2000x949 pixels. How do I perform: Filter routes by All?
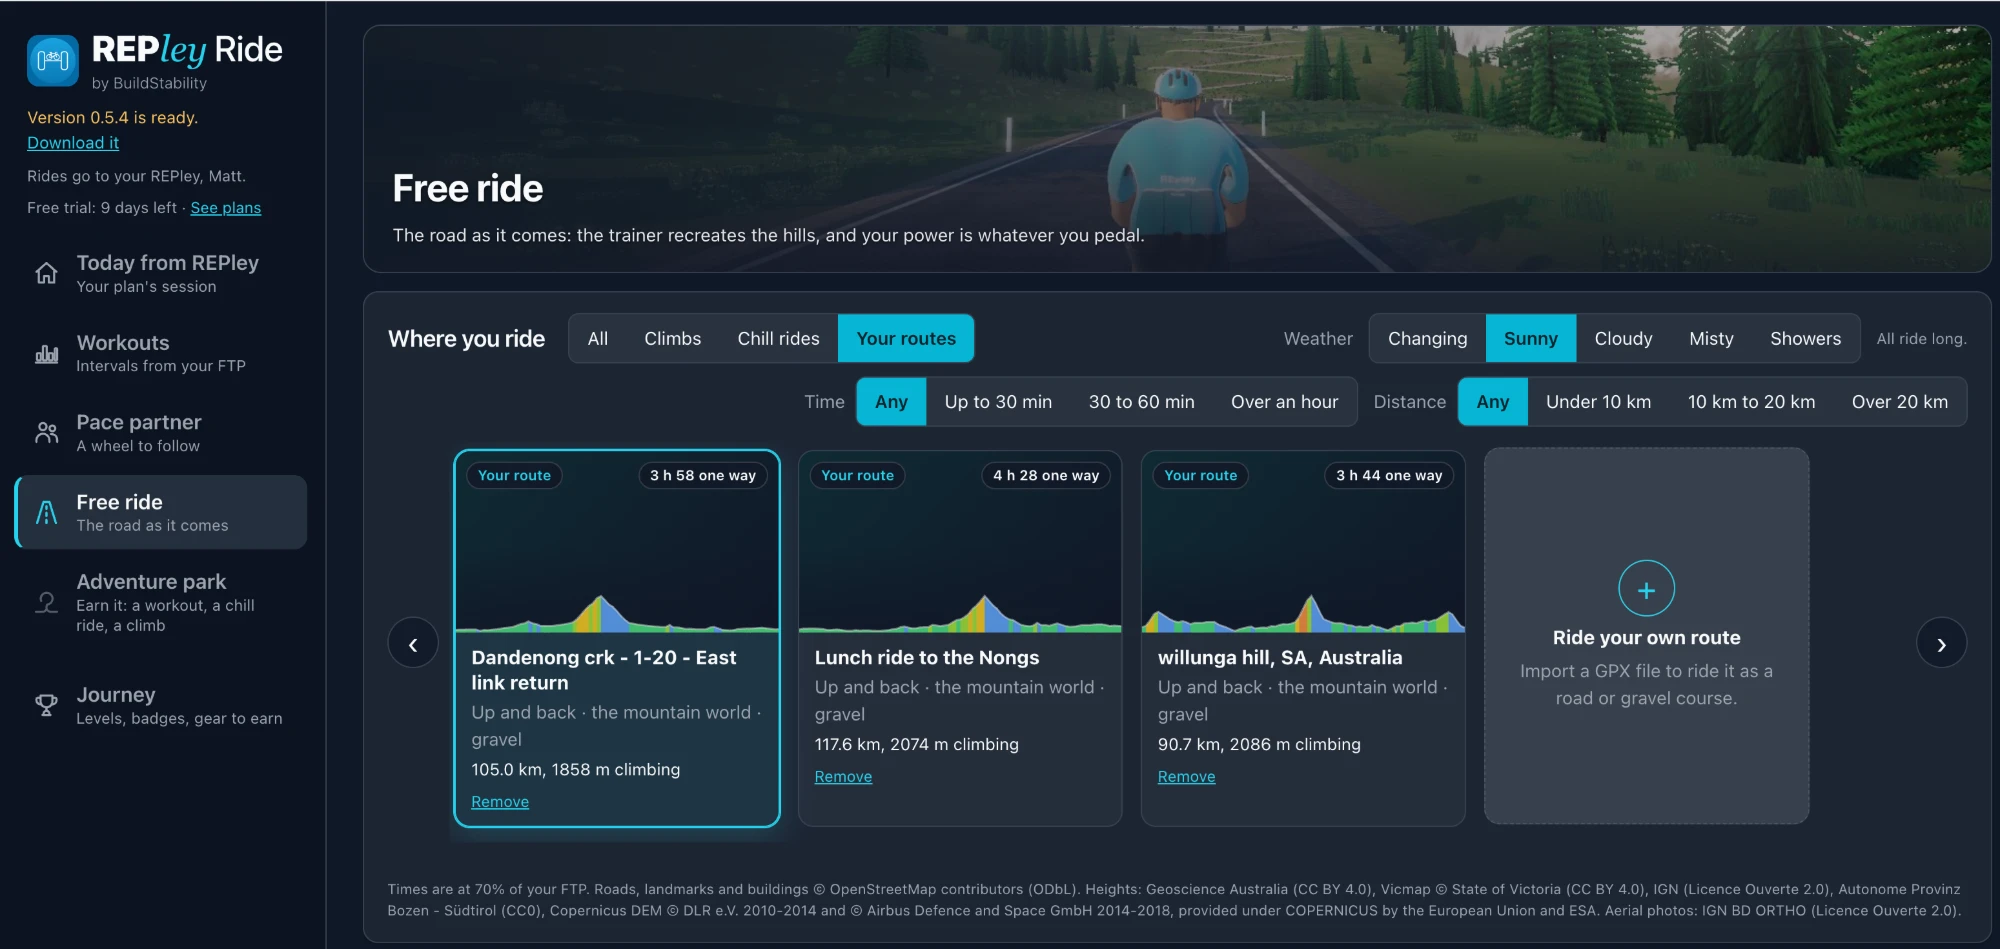click(598, 339)
